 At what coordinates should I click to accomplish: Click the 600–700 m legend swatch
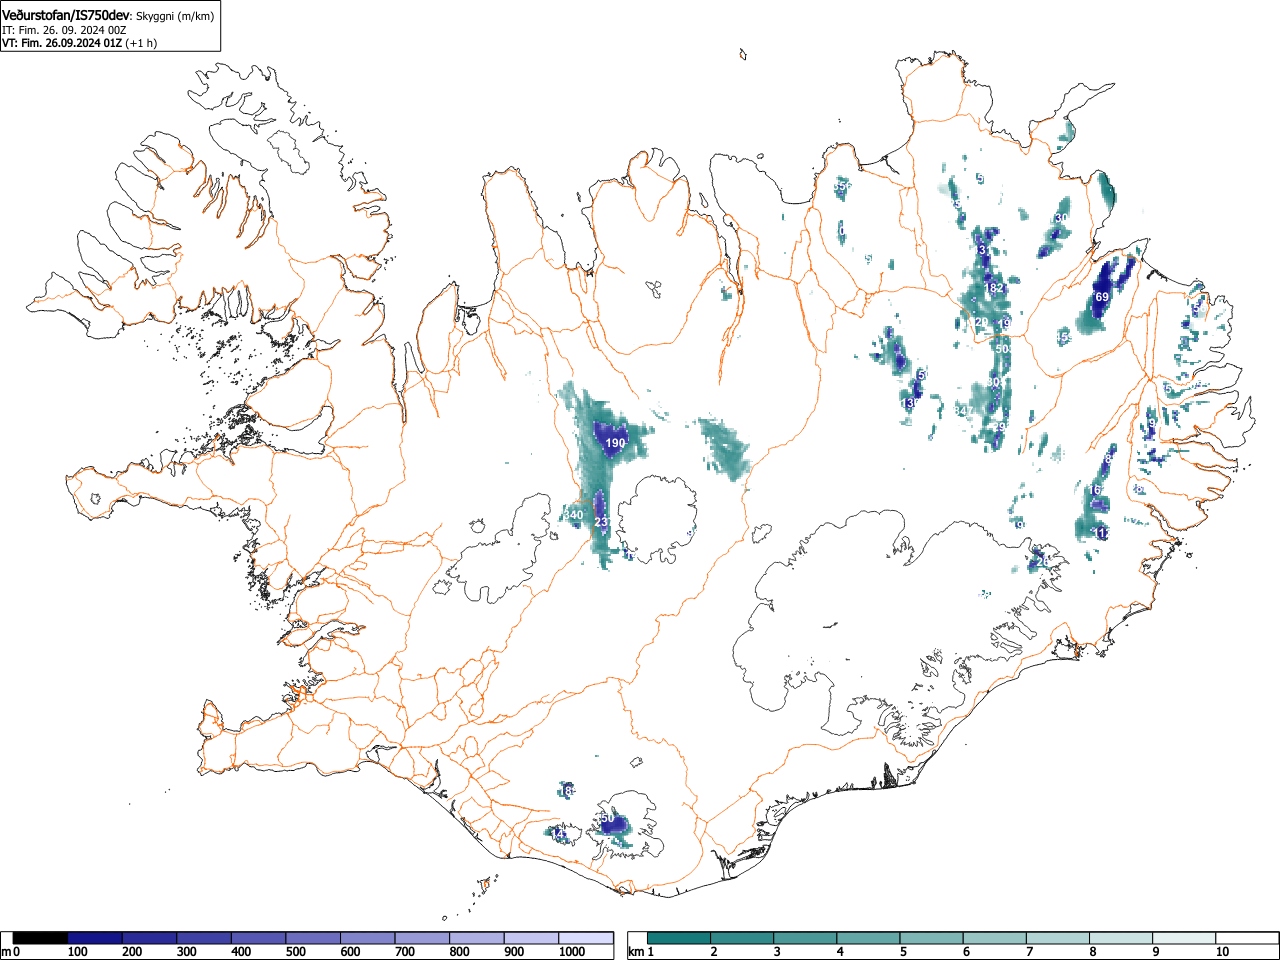(368, 938)
